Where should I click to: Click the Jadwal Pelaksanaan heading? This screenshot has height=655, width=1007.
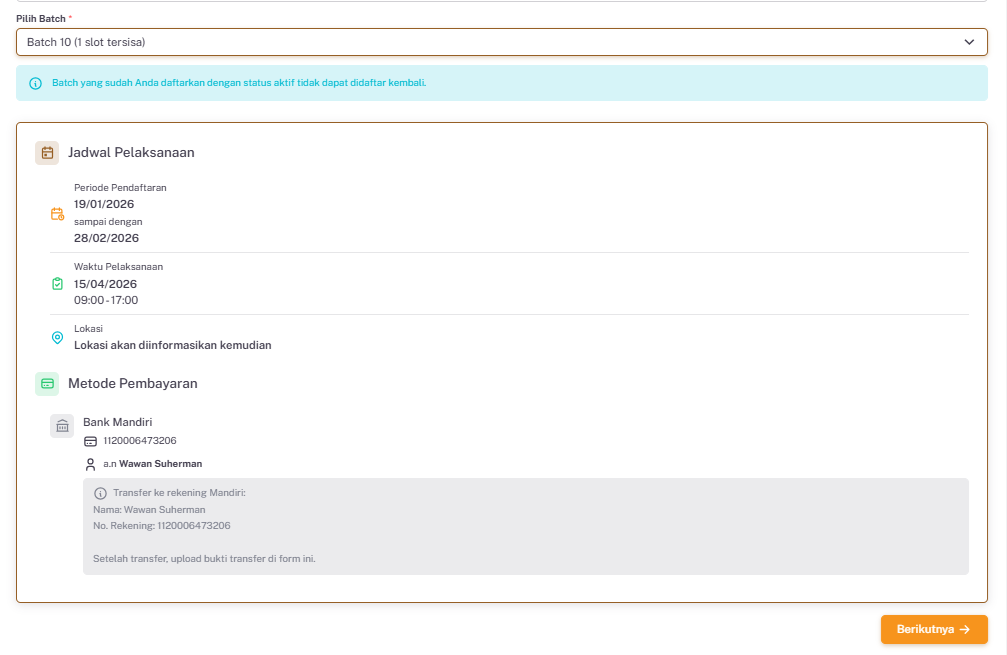click(131, 153)
